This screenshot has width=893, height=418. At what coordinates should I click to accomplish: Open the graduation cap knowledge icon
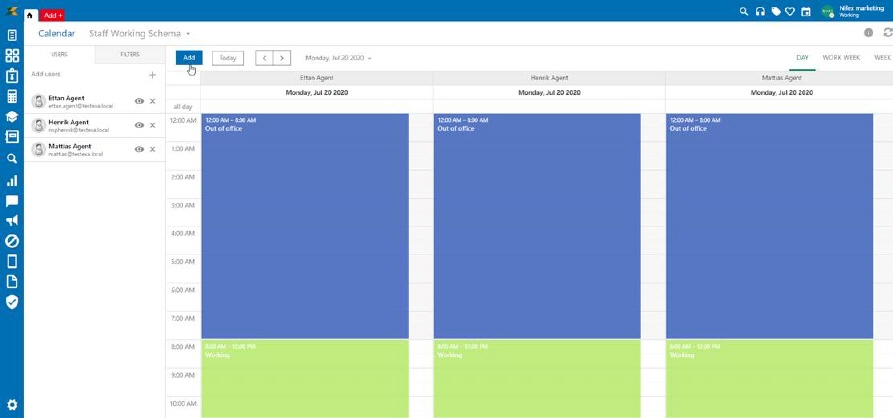[x=12, y=117]
